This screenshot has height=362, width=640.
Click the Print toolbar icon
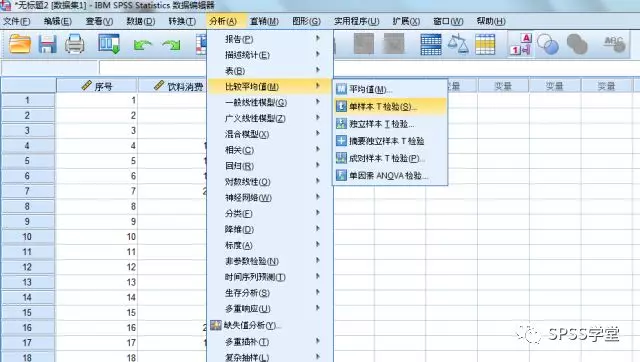(75, 44)
